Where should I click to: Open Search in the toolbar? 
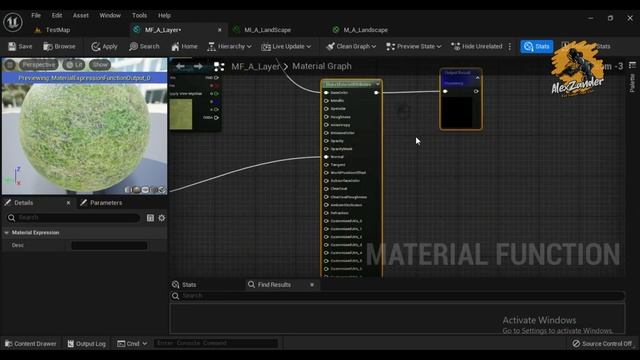point(144,47)
